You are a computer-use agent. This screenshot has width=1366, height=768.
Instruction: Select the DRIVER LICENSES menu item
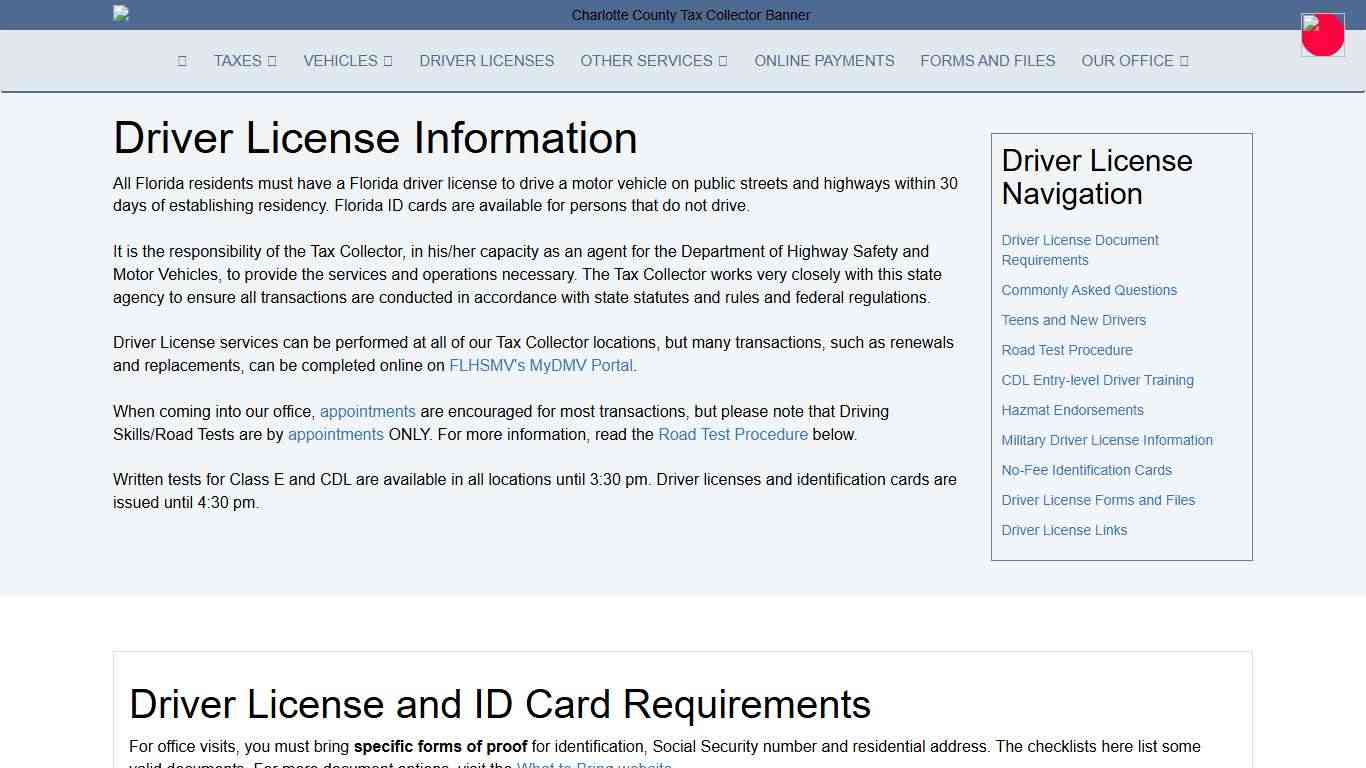[x=486, y=61]
